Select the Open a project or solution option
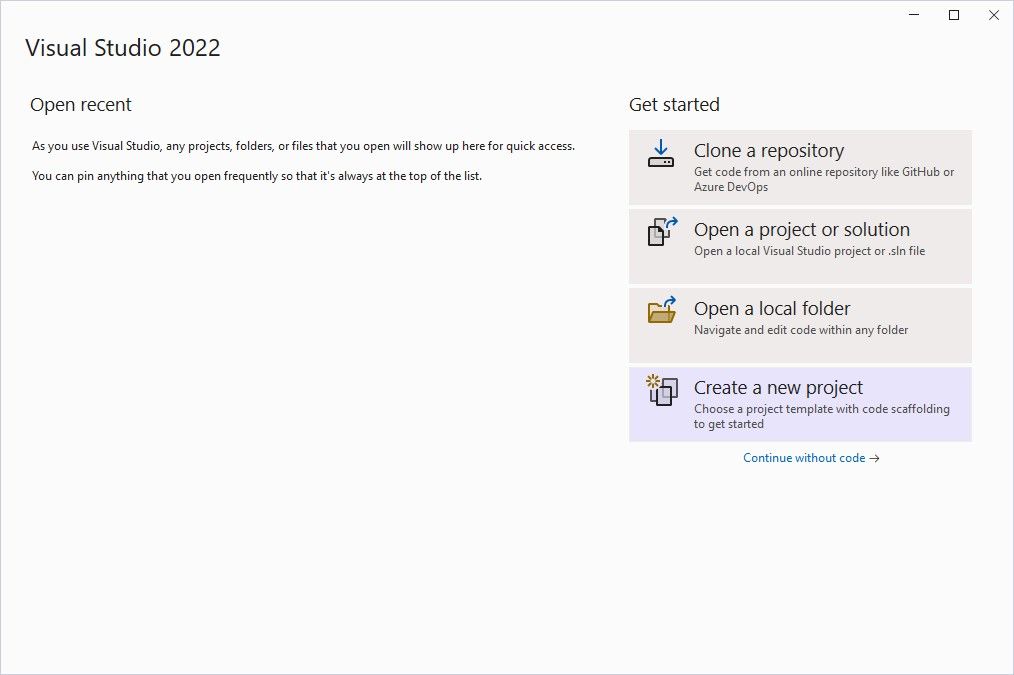The height and width of the screenshot is (675, 1014). [800, 246]
